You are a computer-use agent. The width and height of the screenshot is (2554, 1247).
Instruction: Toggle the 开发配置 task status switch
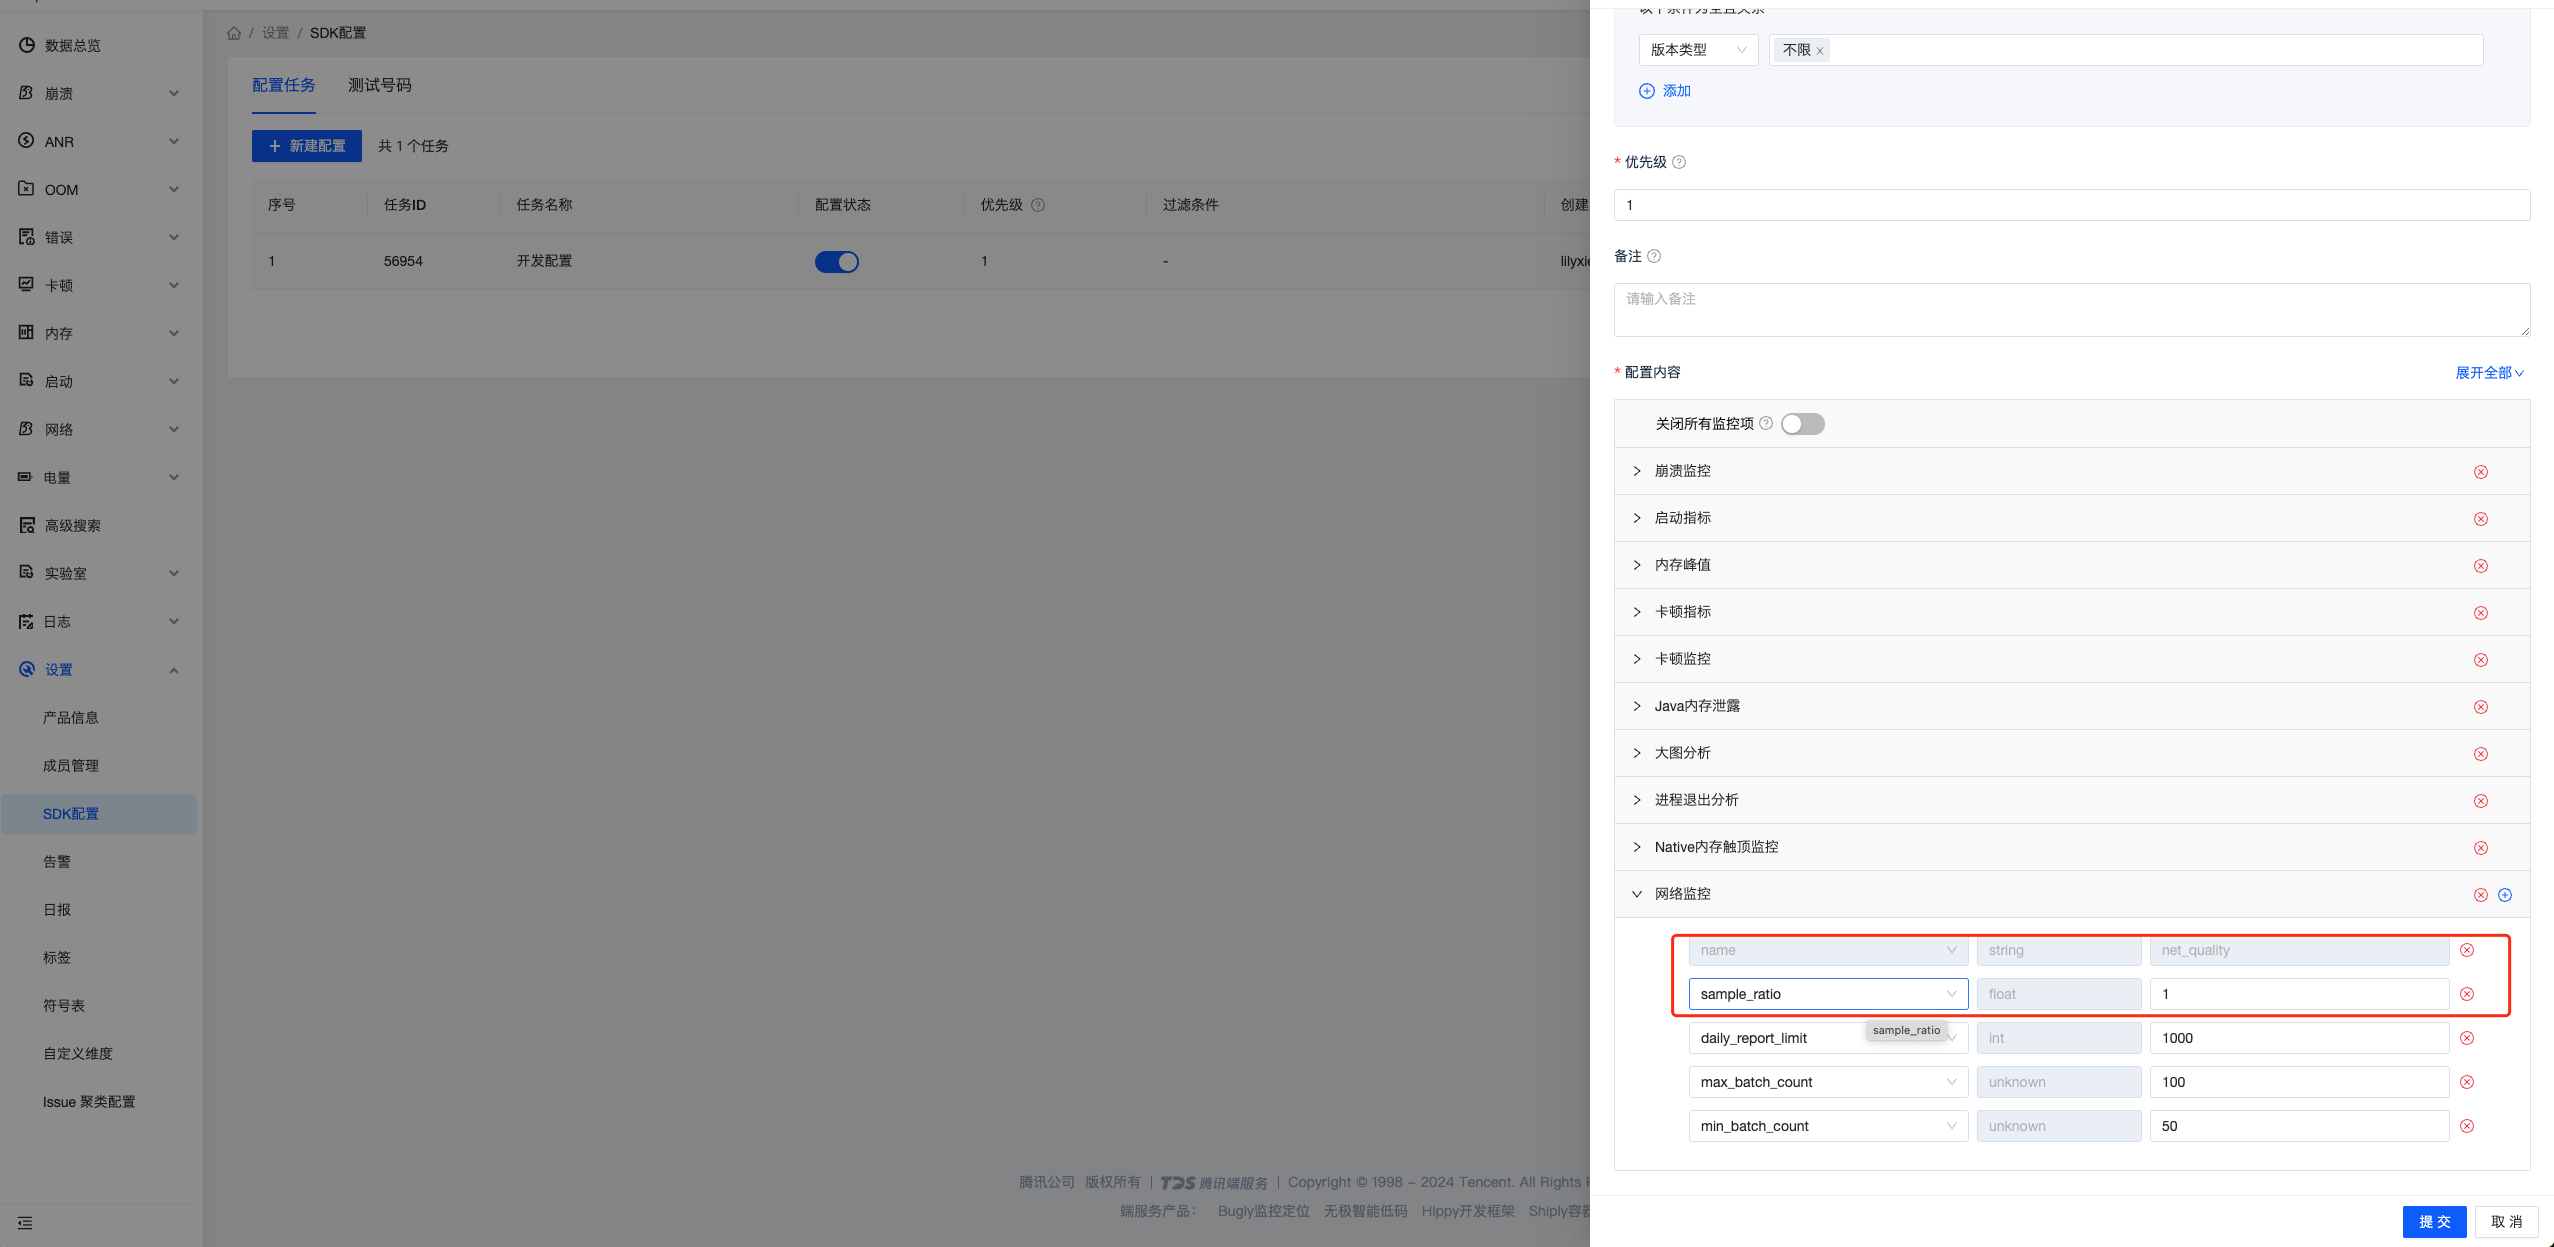836,262
